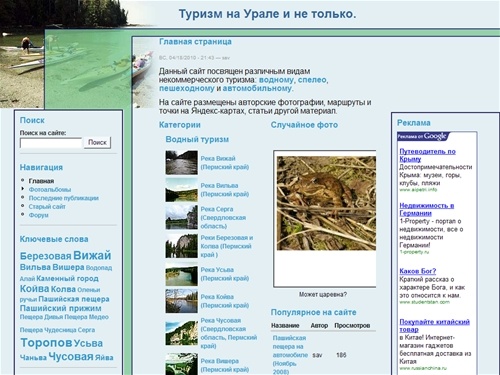500x375 pixels.
Task: Open Река Койва (Пермский край) link
Action: pos(225,301)
